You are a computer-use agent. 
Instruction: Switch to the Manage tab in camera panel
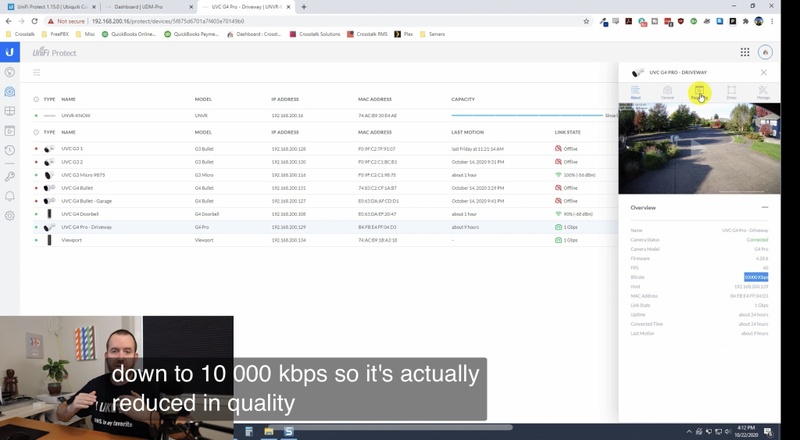coord(763,92)
